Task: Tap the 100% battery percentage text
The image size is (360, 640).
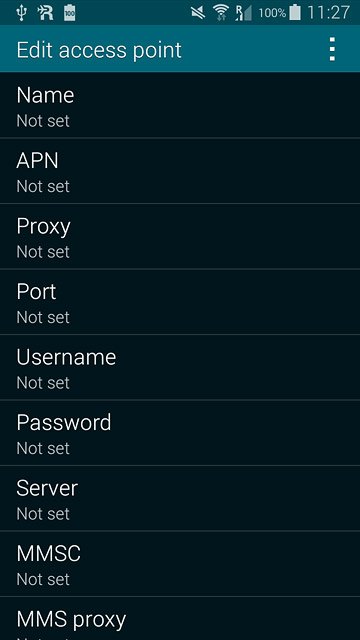Action: point(272,13)
